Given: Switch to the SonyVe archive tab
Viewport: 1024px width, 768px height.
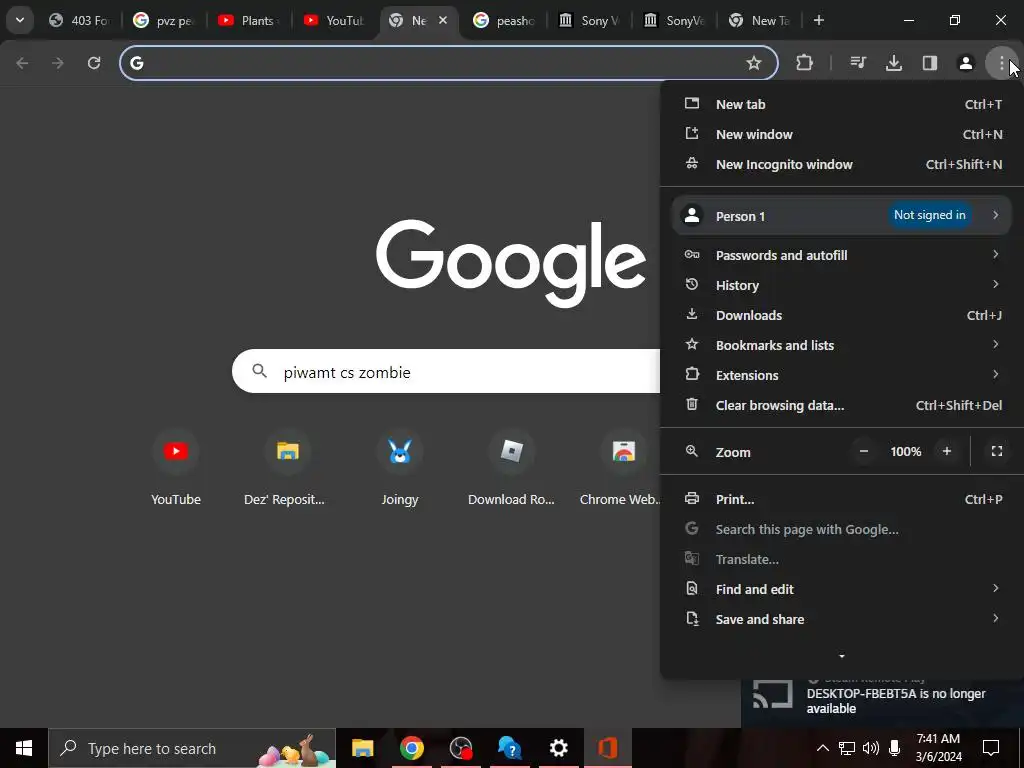Looking at the screenshot, I should pos(674,21).
